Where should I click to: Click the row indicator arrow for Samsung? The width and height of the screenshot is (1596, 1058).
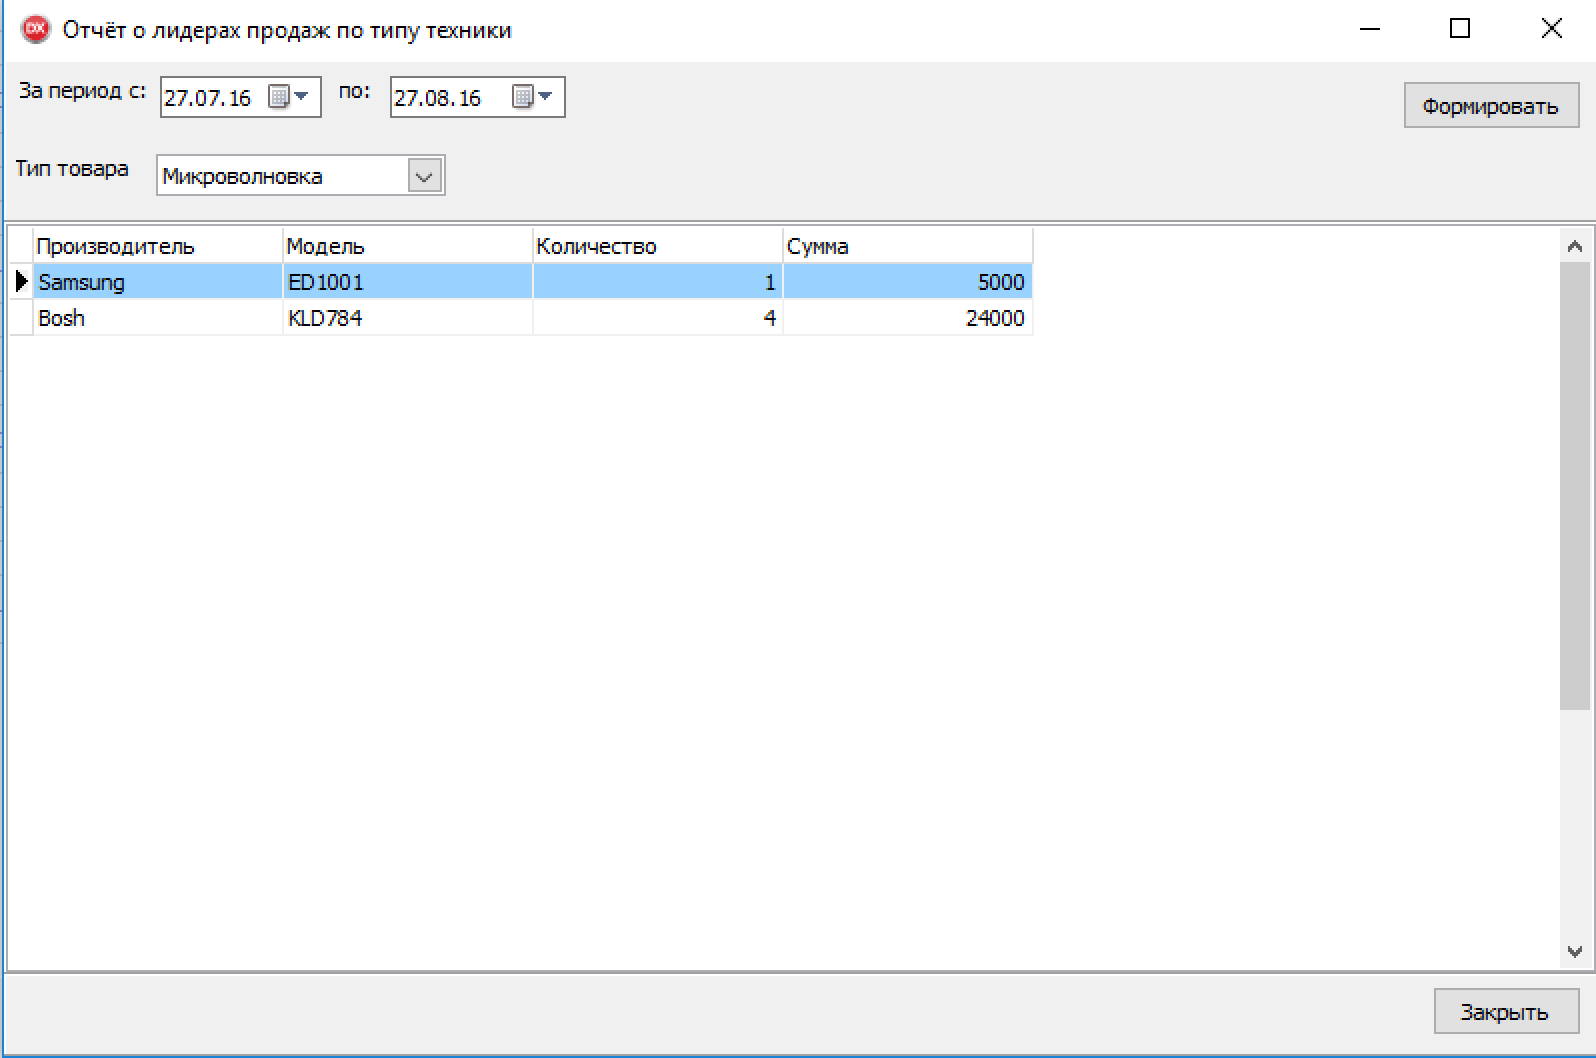click(21, 282)
